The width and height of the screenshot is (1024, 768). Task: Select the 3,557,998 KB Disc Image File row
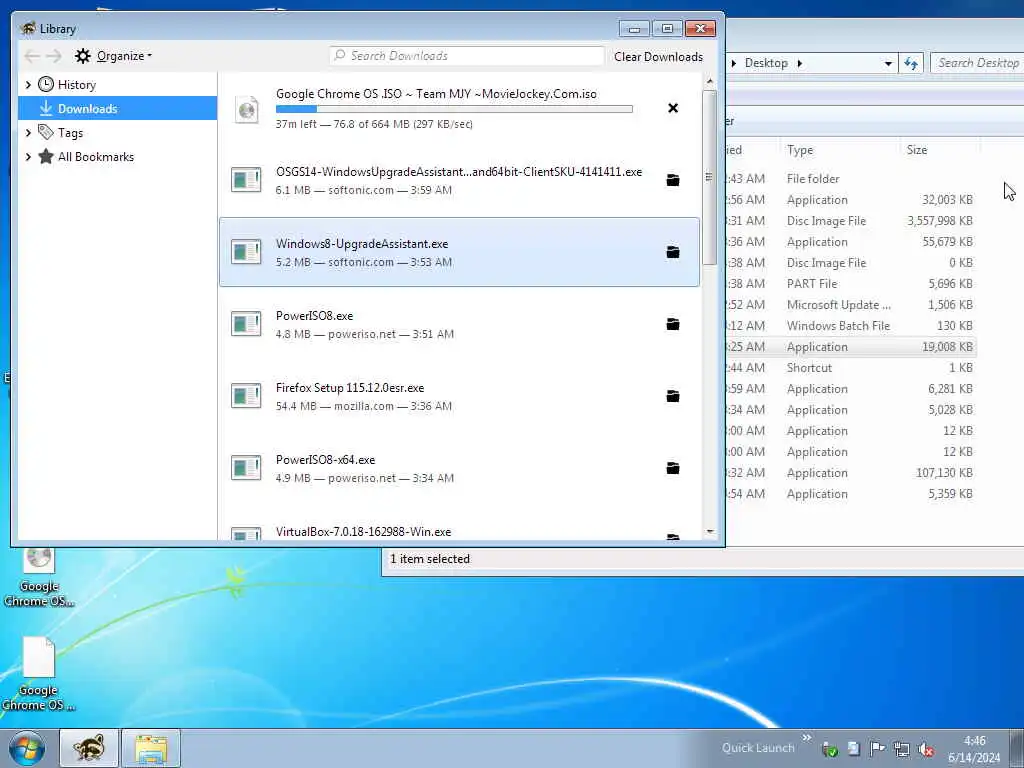pyautogui.click(x=851, y=221)
